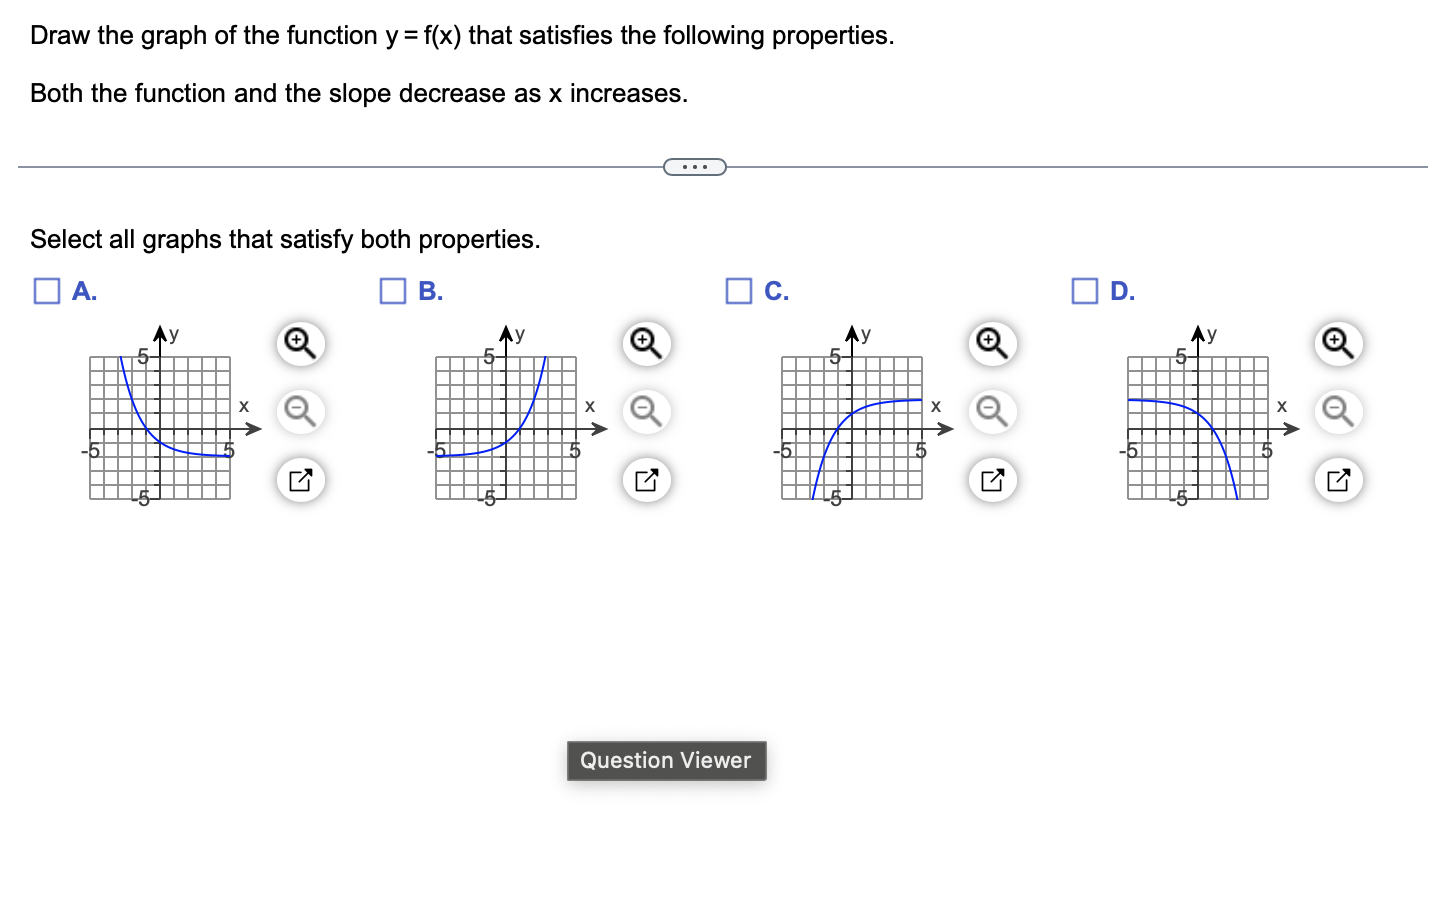Click the zoom-out magnifier icon for graph D

(x=1337, y=411)
